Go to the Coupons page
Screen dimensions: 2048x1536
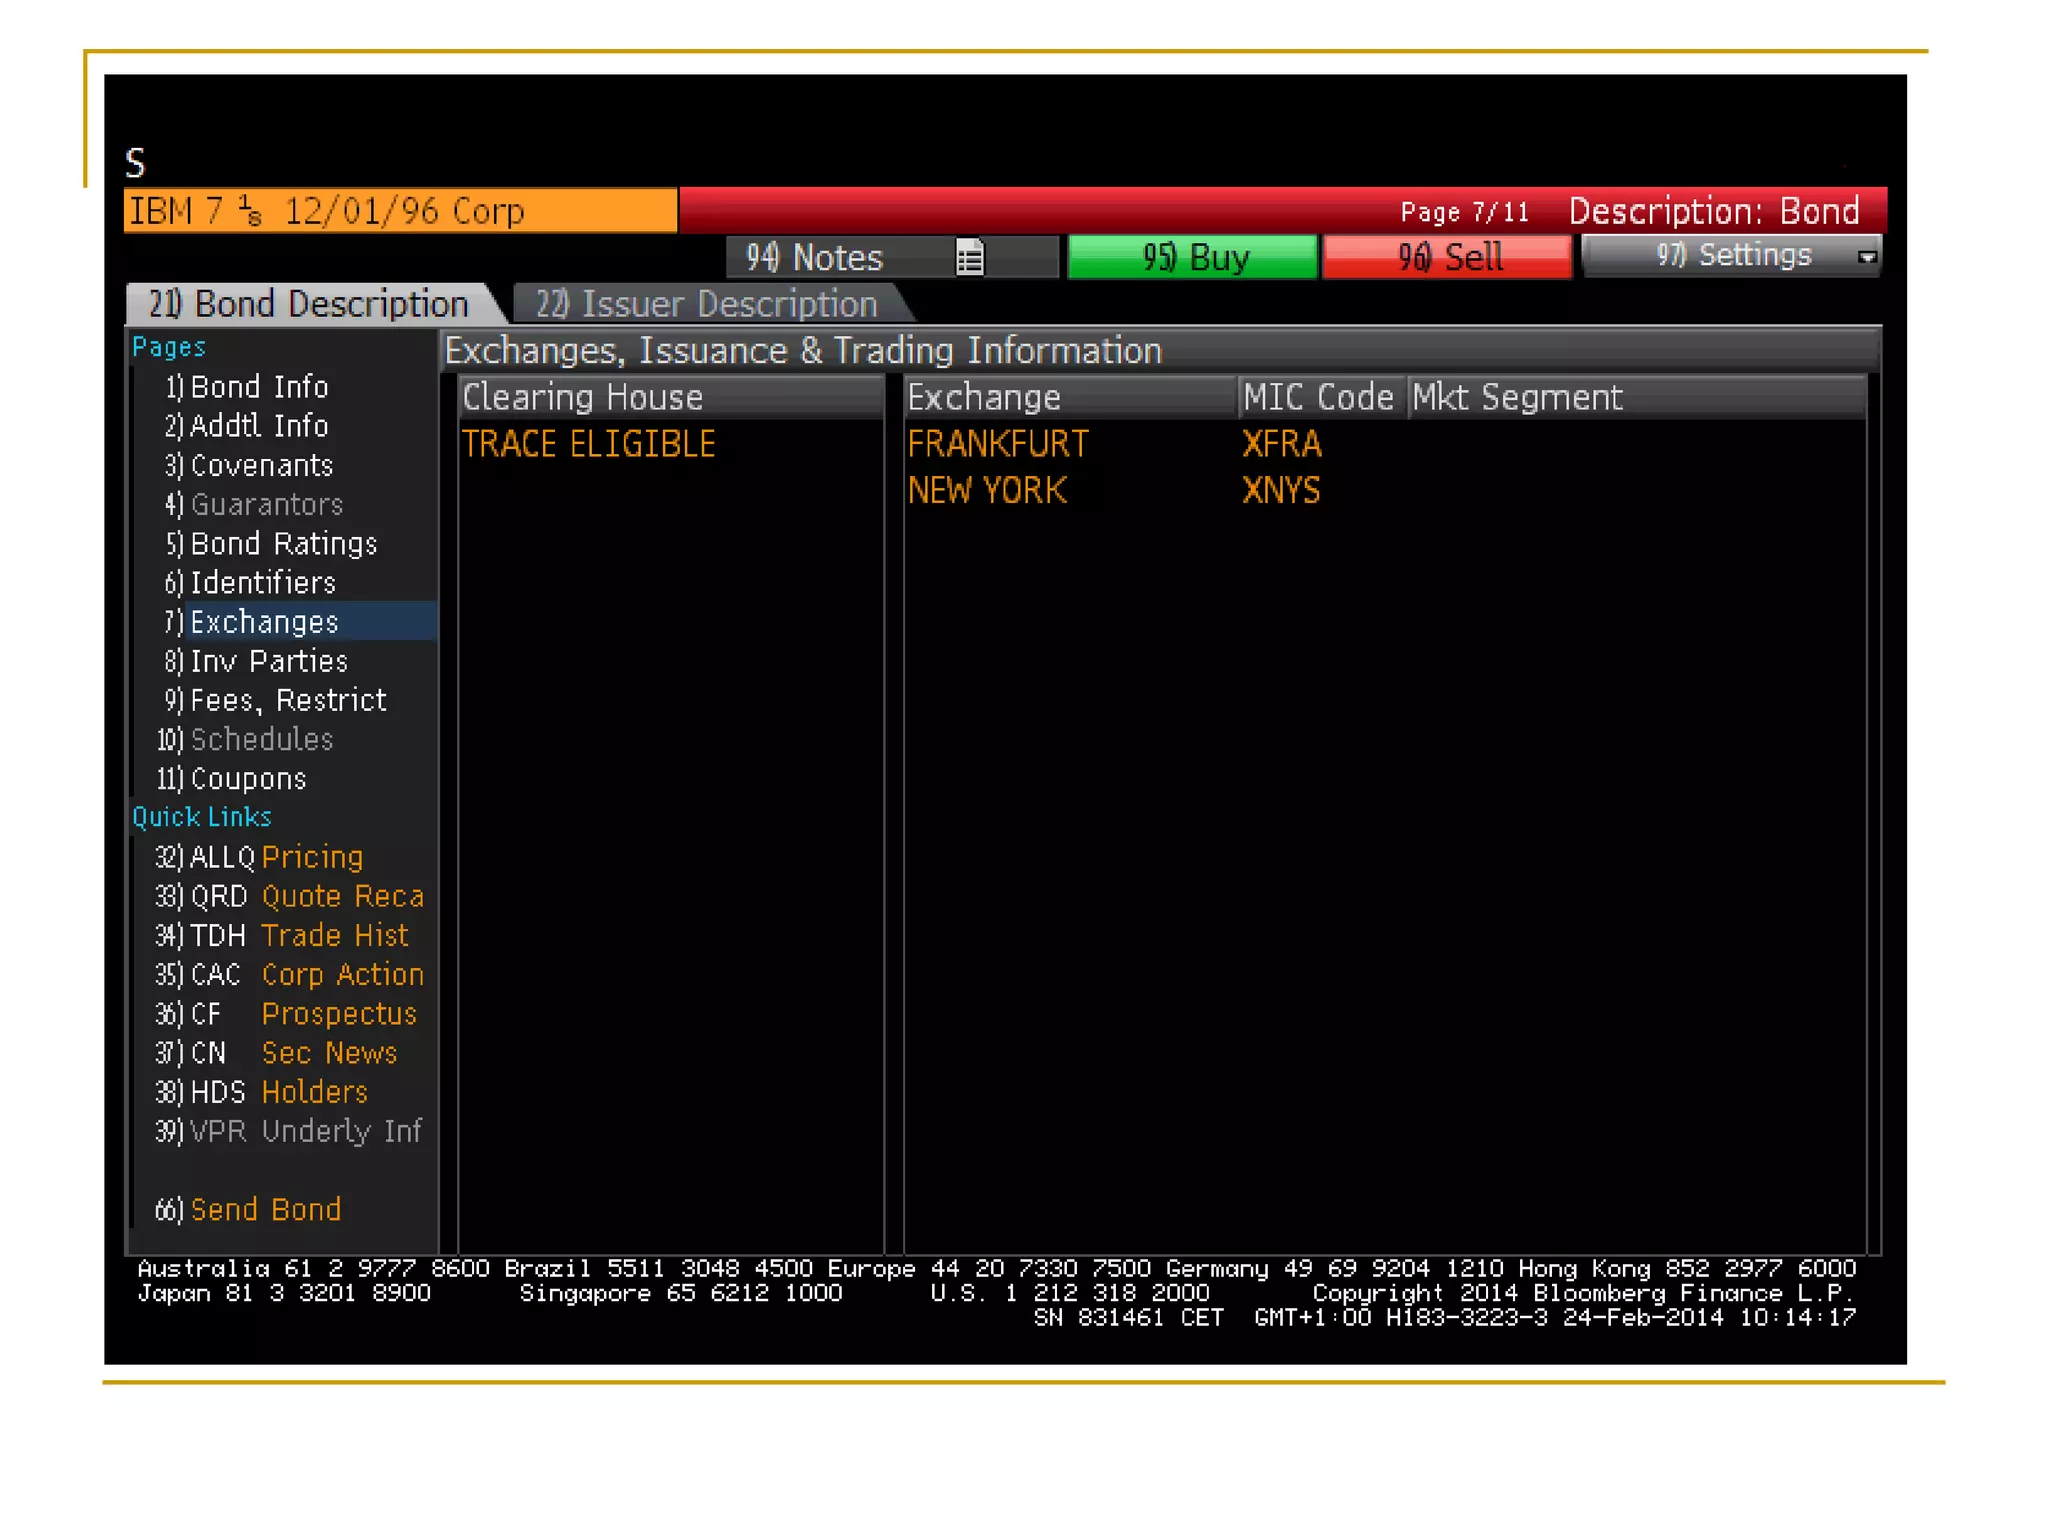(x=247, y=779)
